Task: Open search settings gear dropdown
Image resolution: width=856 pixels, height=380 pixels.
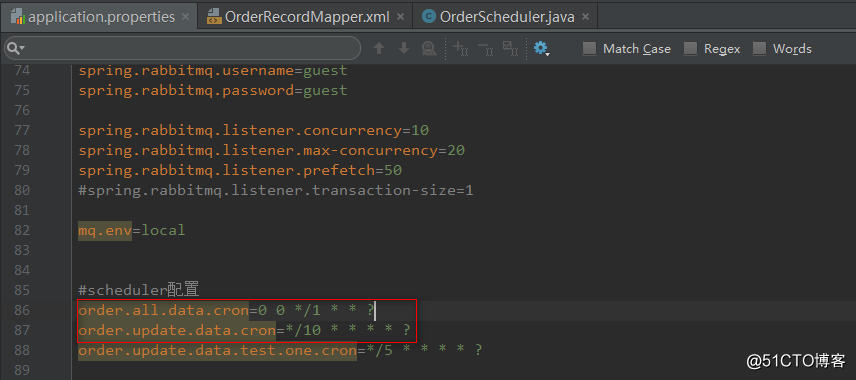Action: coord(541,49)
